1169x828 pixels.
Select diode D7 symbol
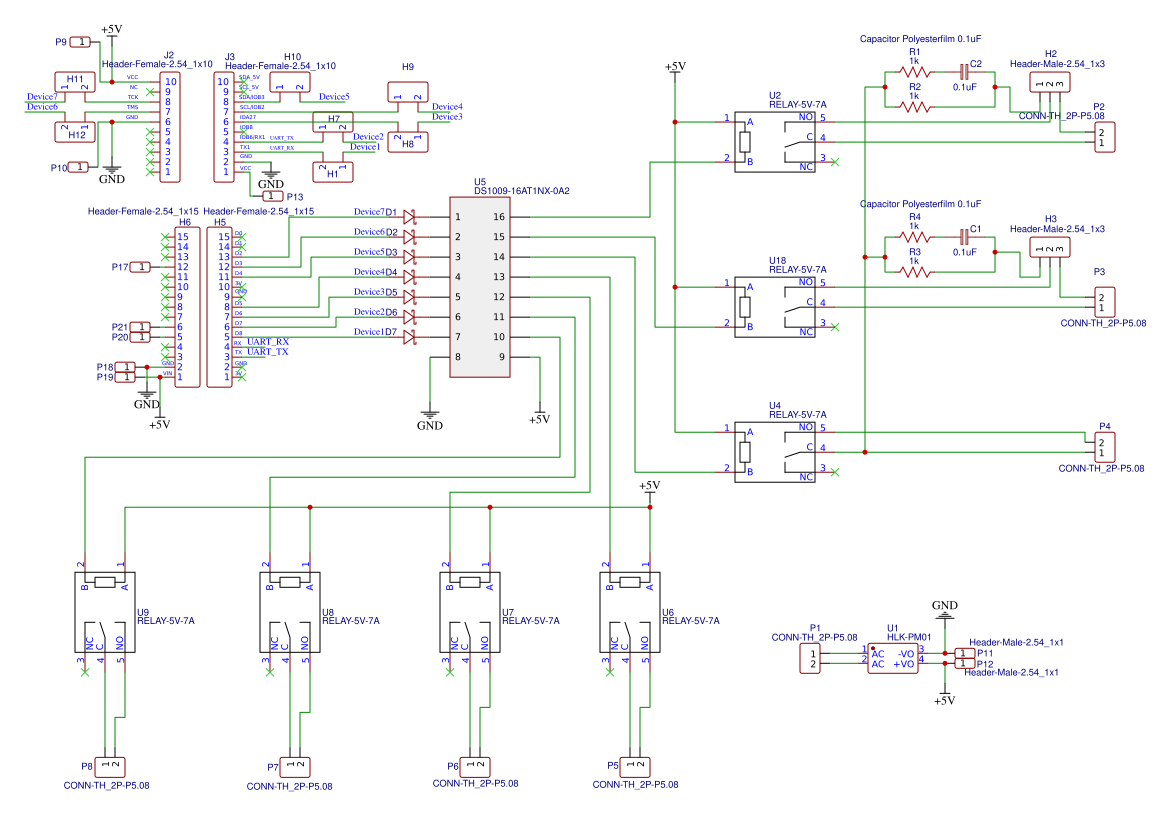[x=409, y=337]
